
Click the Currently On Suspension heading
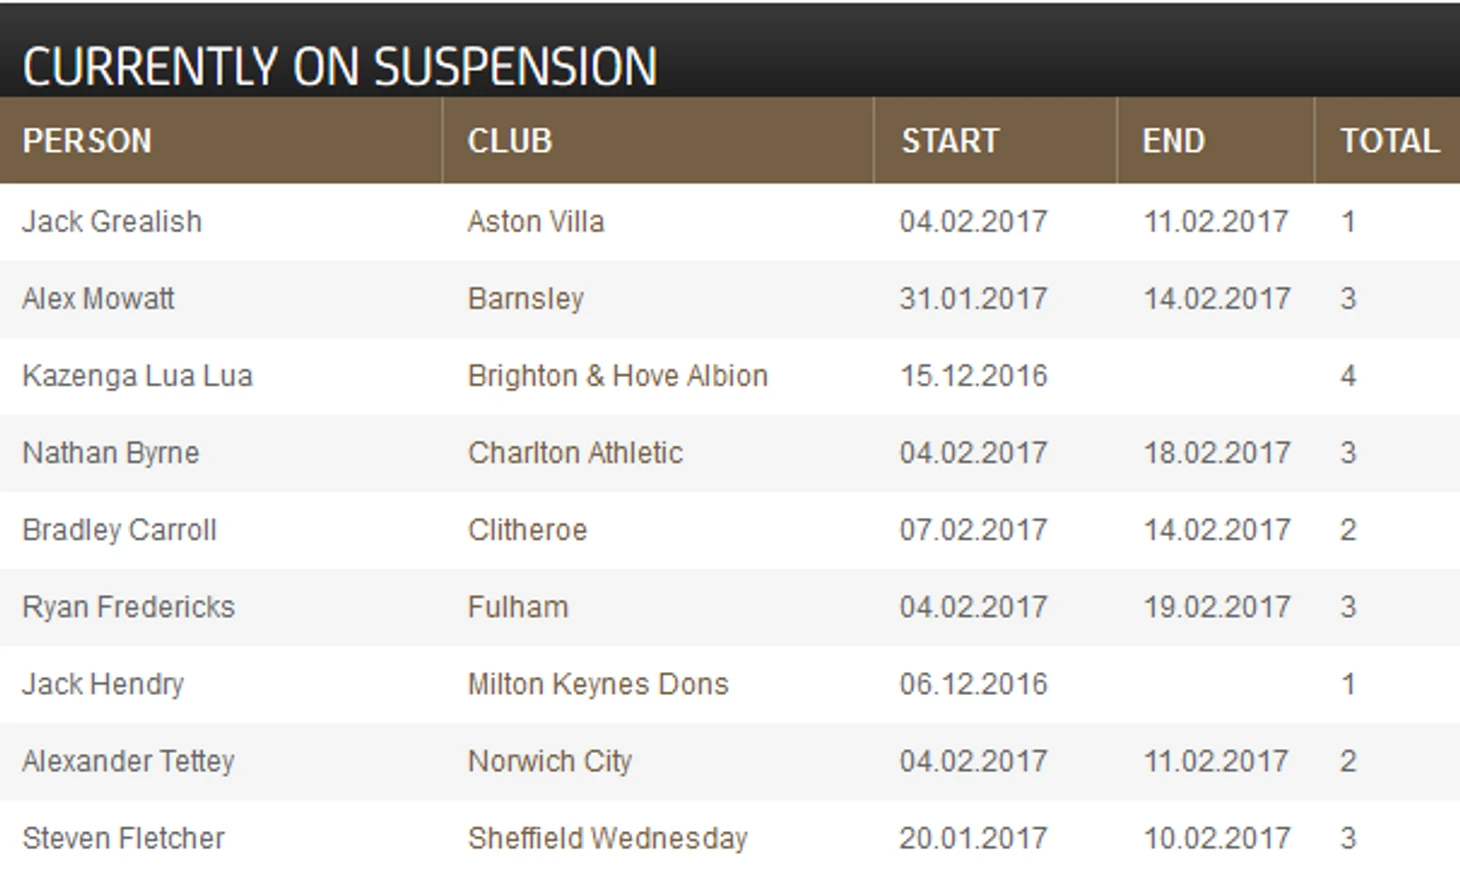pos(340,67)
